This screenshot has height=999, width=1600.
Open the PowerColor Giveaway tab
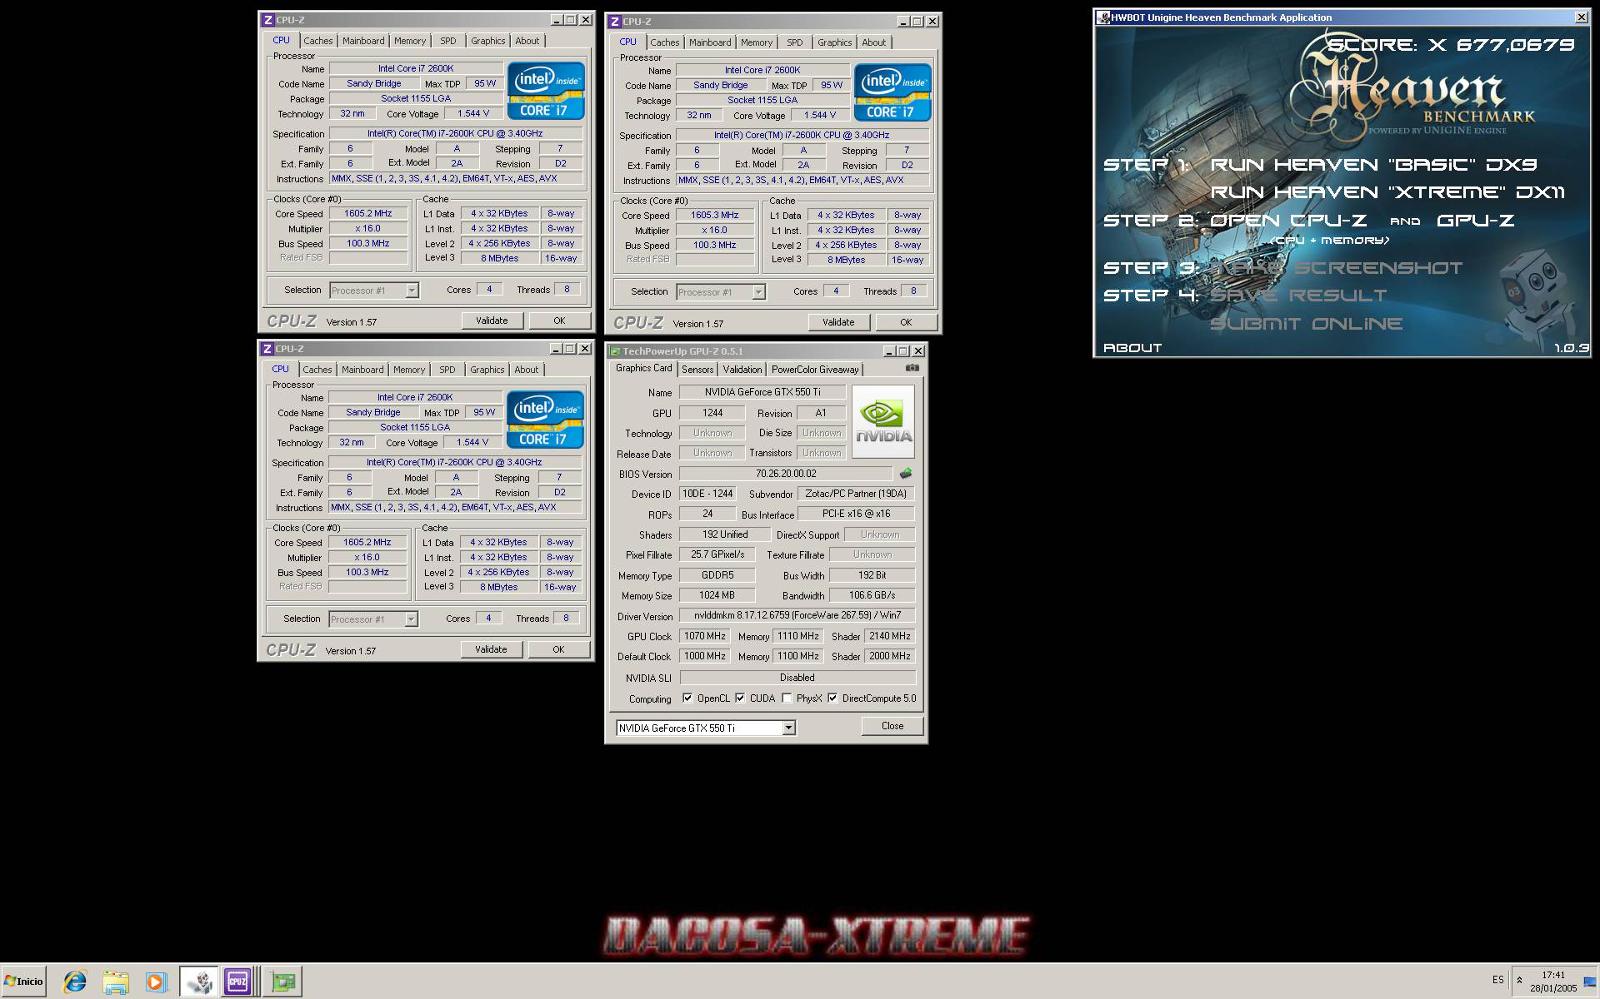pyautogui.click(x=815, y=369)
